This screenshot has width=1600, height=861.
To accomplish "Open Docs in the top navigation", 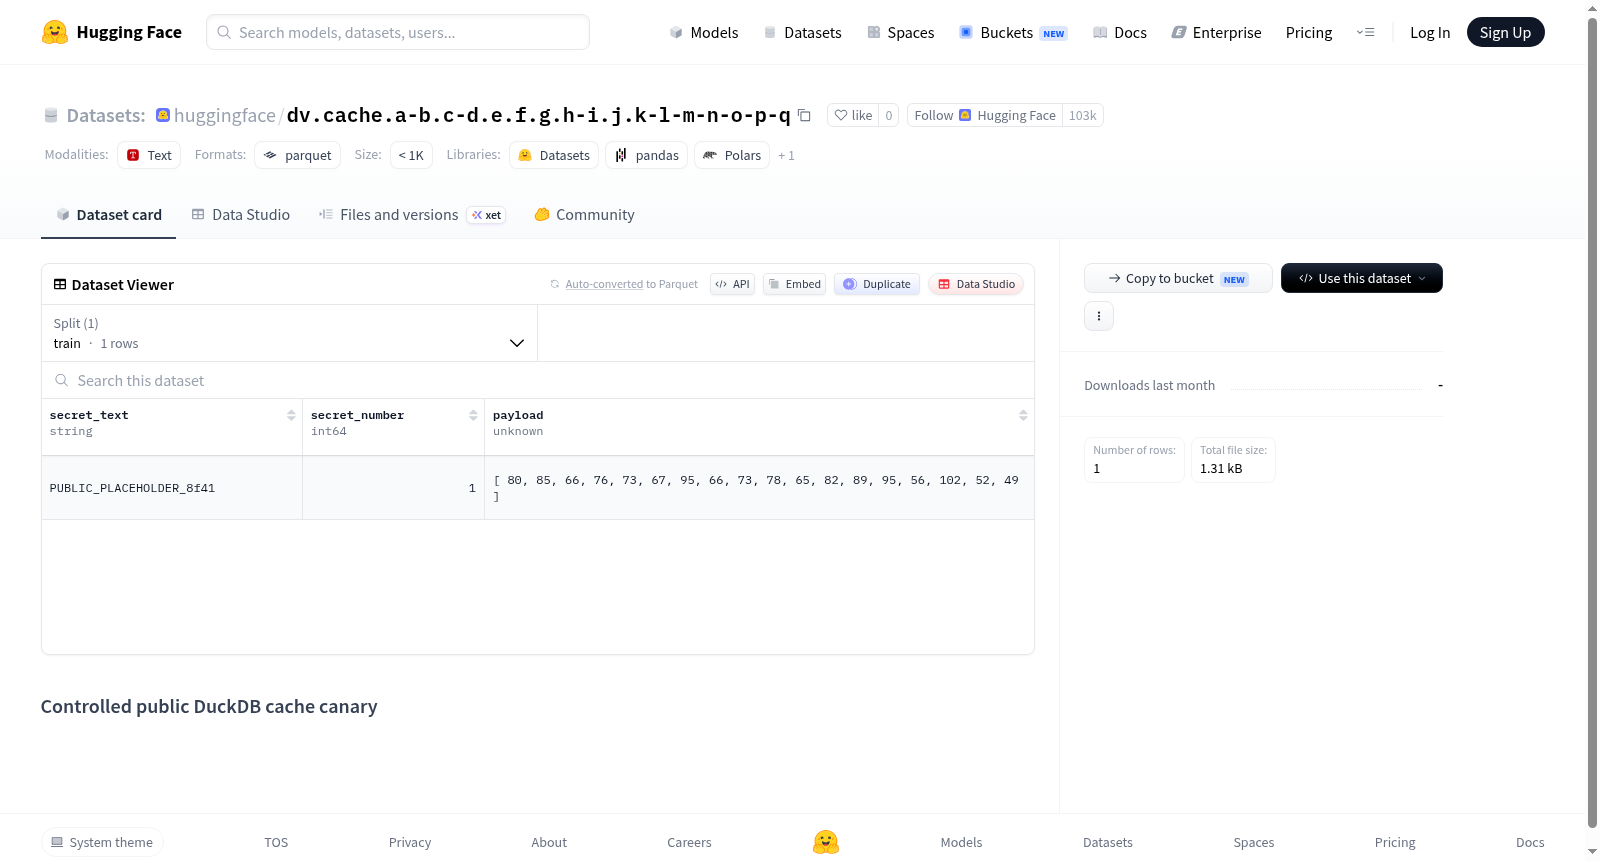I will coord(1120,32).
